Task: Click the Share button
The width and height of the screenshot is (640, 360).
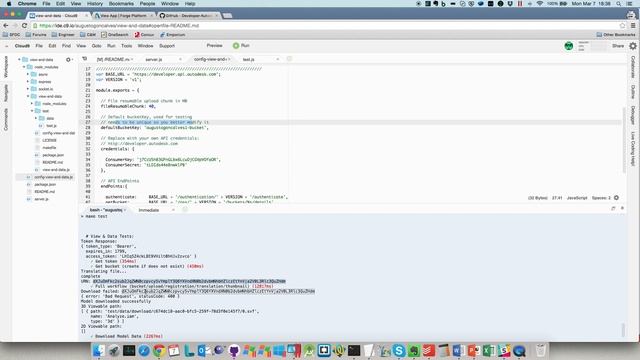Action: 618,46
